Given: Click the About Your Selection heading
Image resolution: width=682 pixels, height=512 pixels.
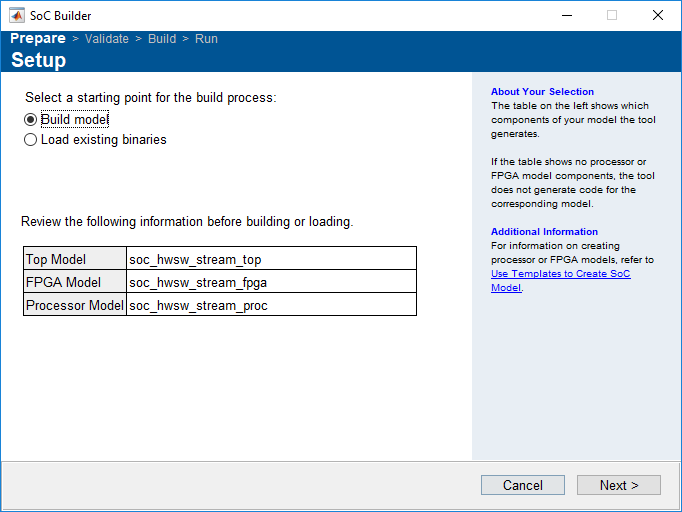Looking at the screenshot, I should [542, 92].
